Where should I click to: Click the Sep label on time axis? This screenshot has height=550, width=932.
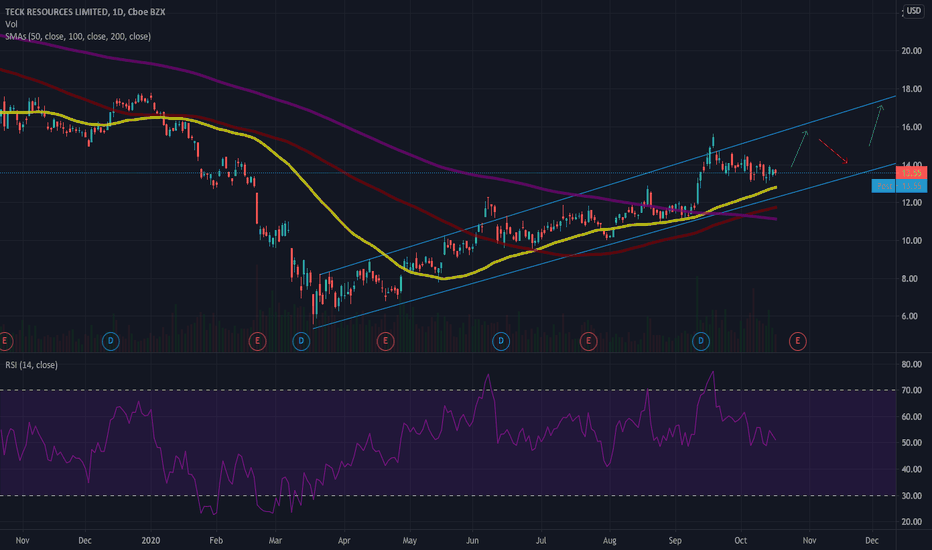coord(675,540)
